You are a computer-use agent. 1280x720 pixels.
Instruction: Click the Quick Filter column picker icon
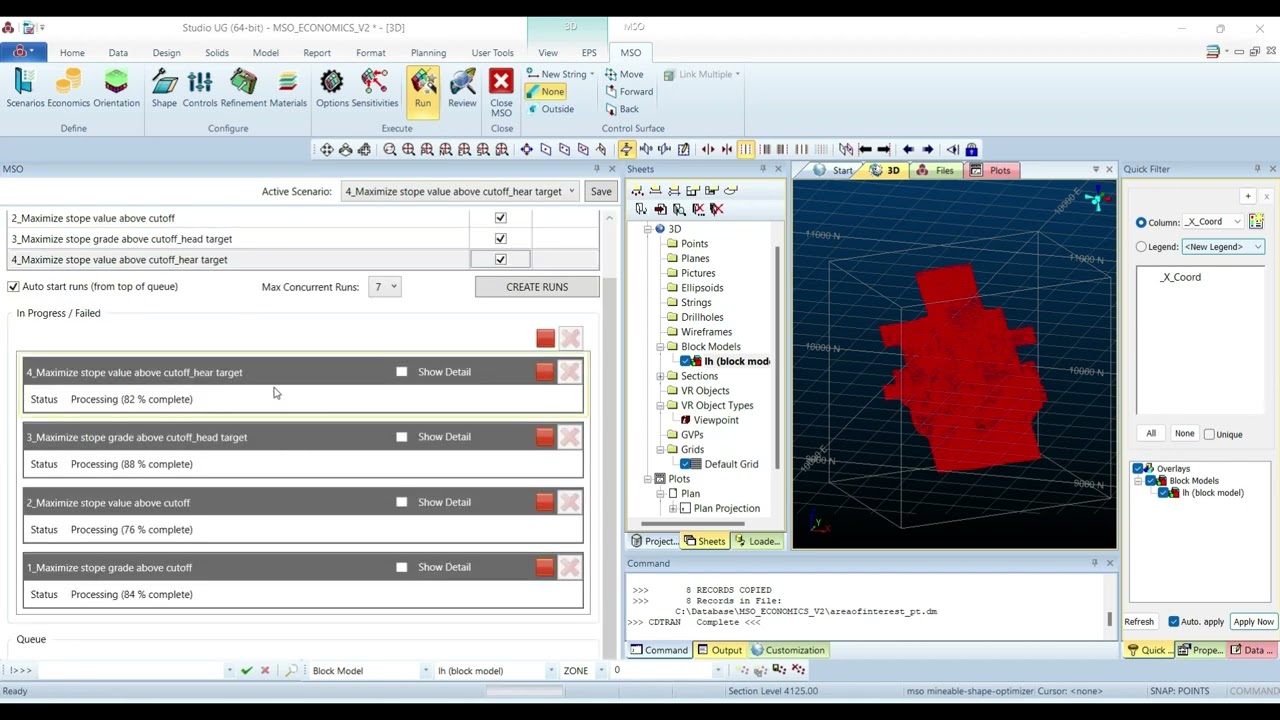(1256, 221)
